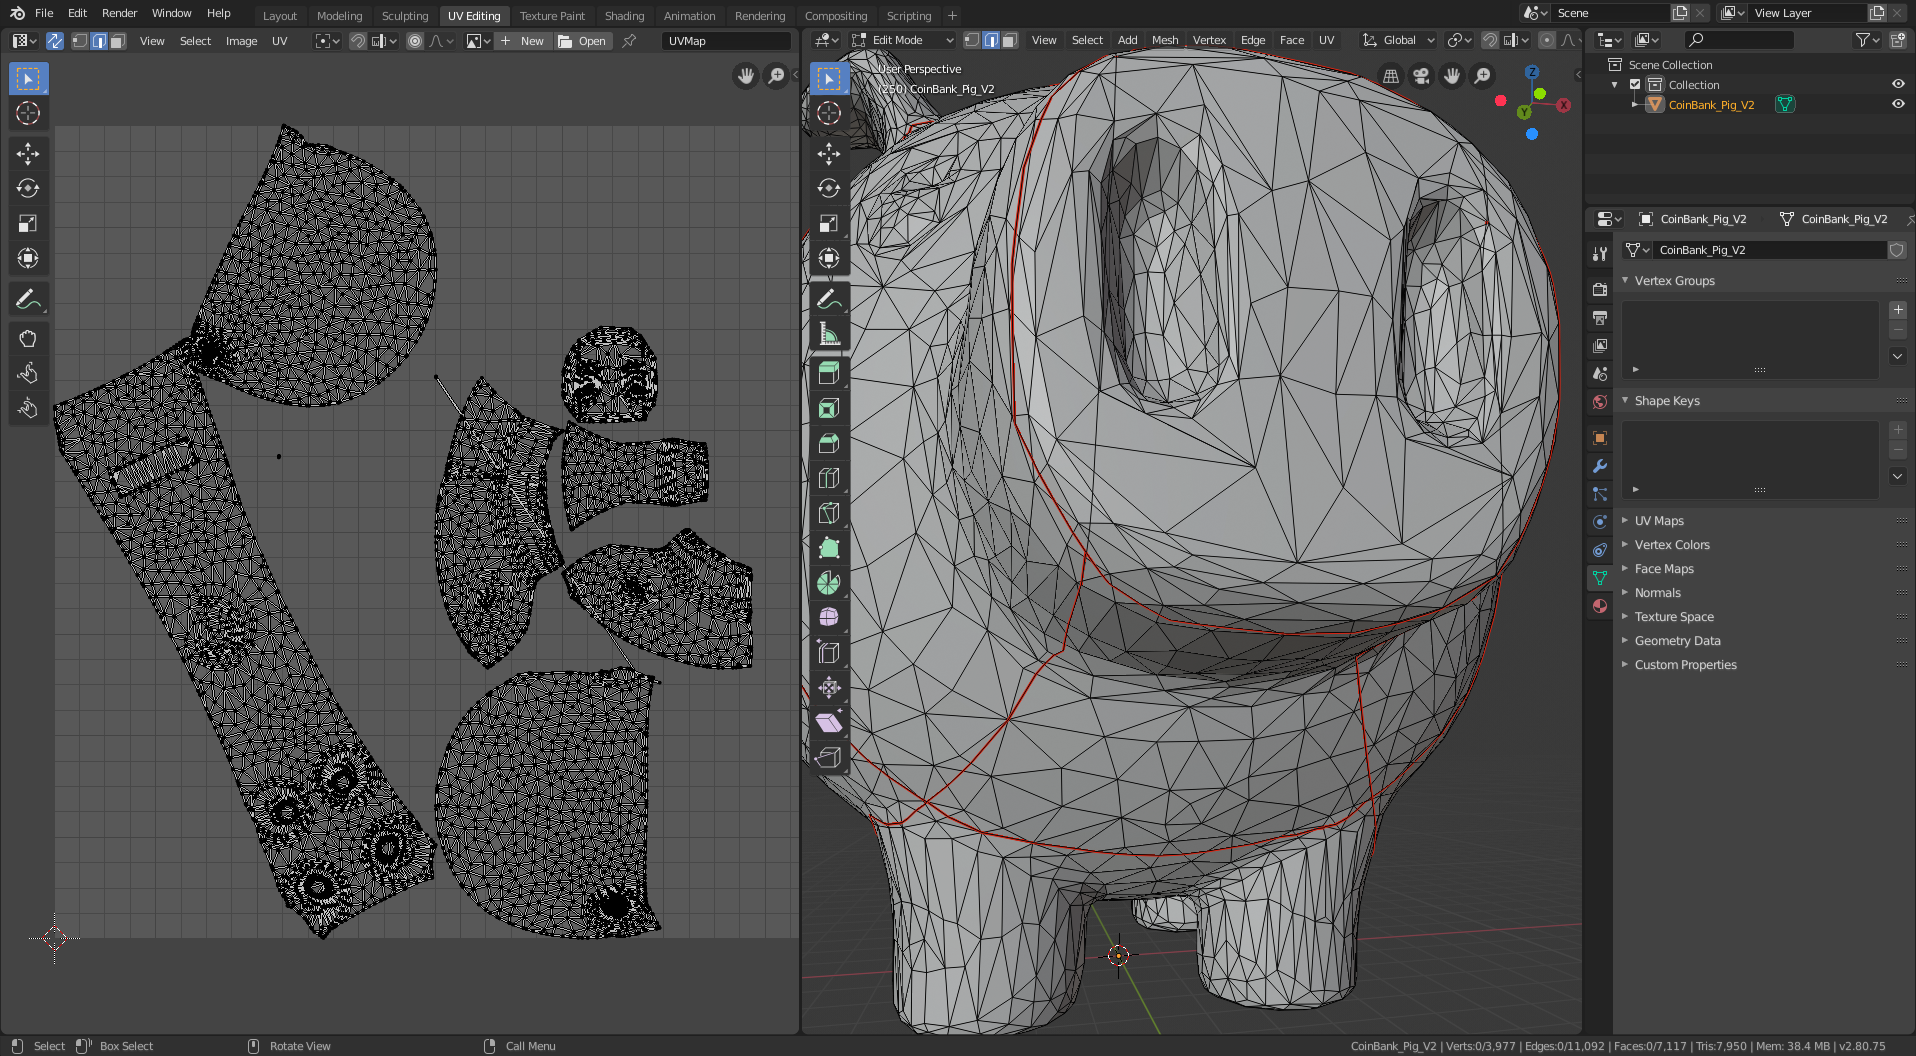Switch to the Texture Paint workspace tab
1916x1056 pixels.
click(x=552, y=16)
